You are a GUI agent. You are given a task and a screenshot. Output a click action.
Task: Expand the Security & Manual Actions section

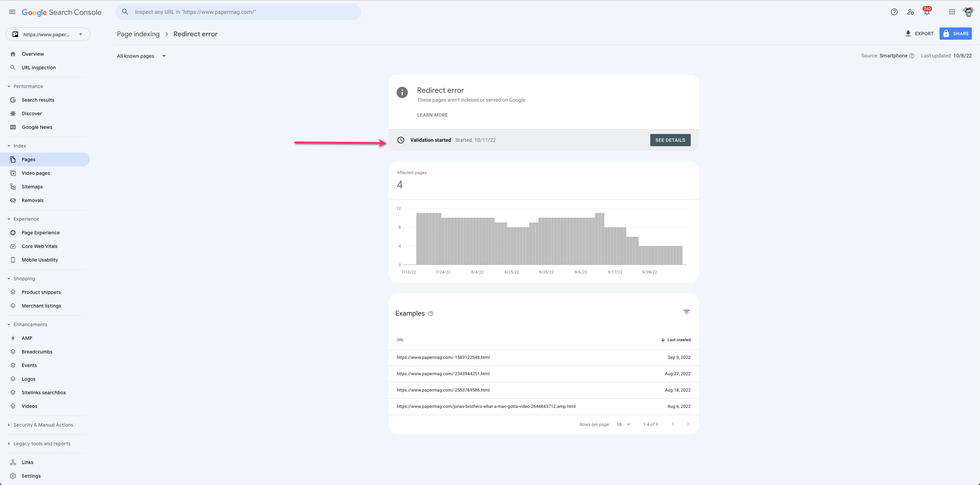pos(9,425)
